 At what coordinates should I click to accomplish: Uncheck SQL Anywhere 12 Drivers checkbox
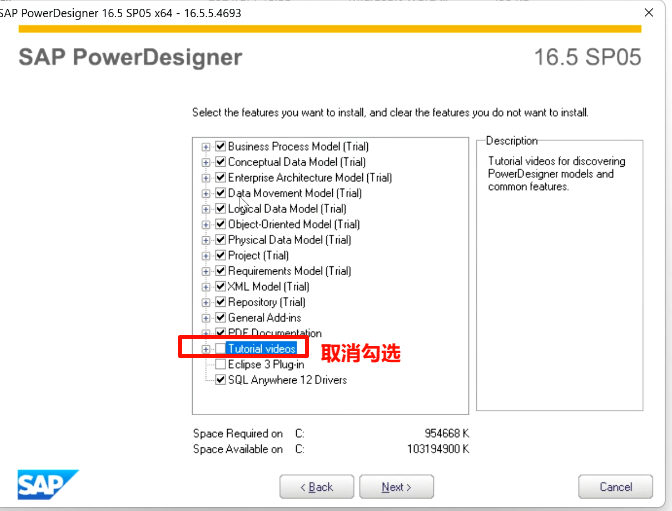220,380
